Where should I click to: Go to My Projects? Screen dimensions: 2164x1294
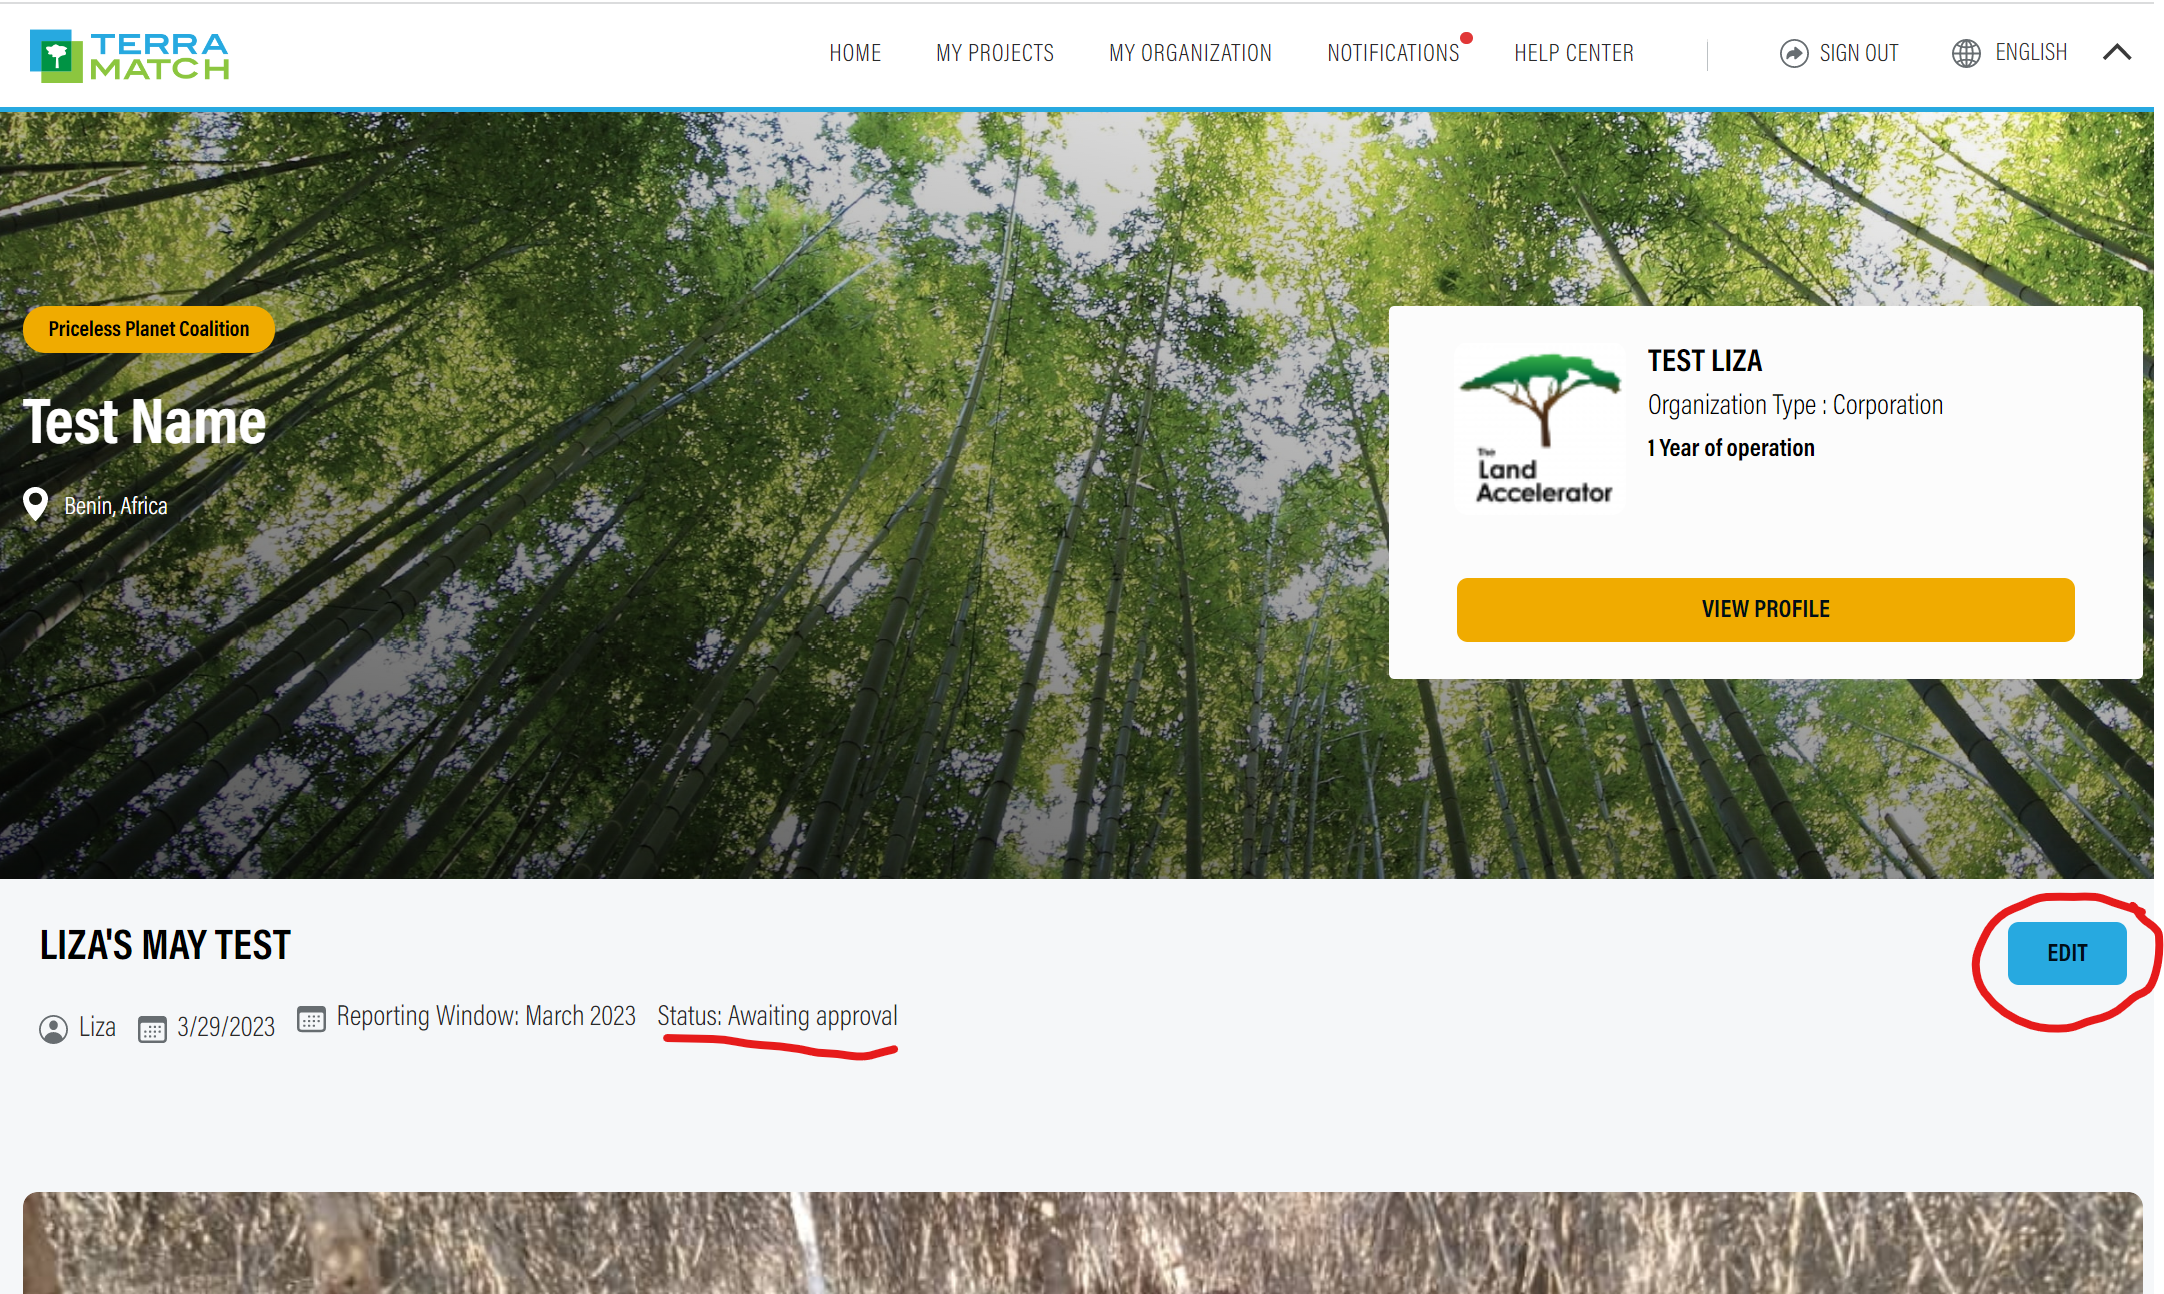click(x=995, y=53)
